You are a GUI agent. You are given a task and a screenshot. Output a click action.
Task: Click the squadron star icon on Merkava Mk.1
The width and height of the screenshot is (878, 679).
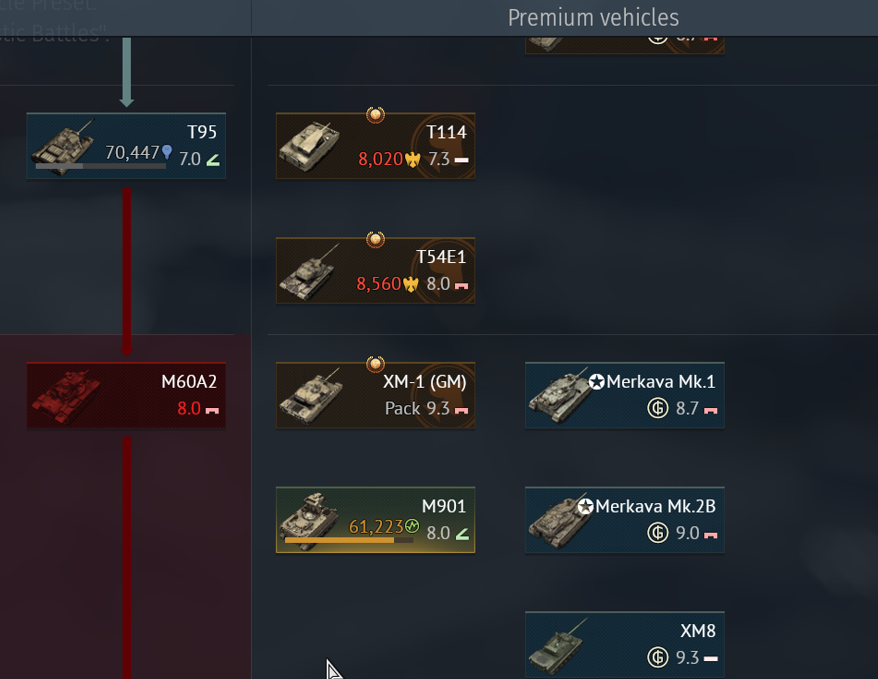click(596, 382)
